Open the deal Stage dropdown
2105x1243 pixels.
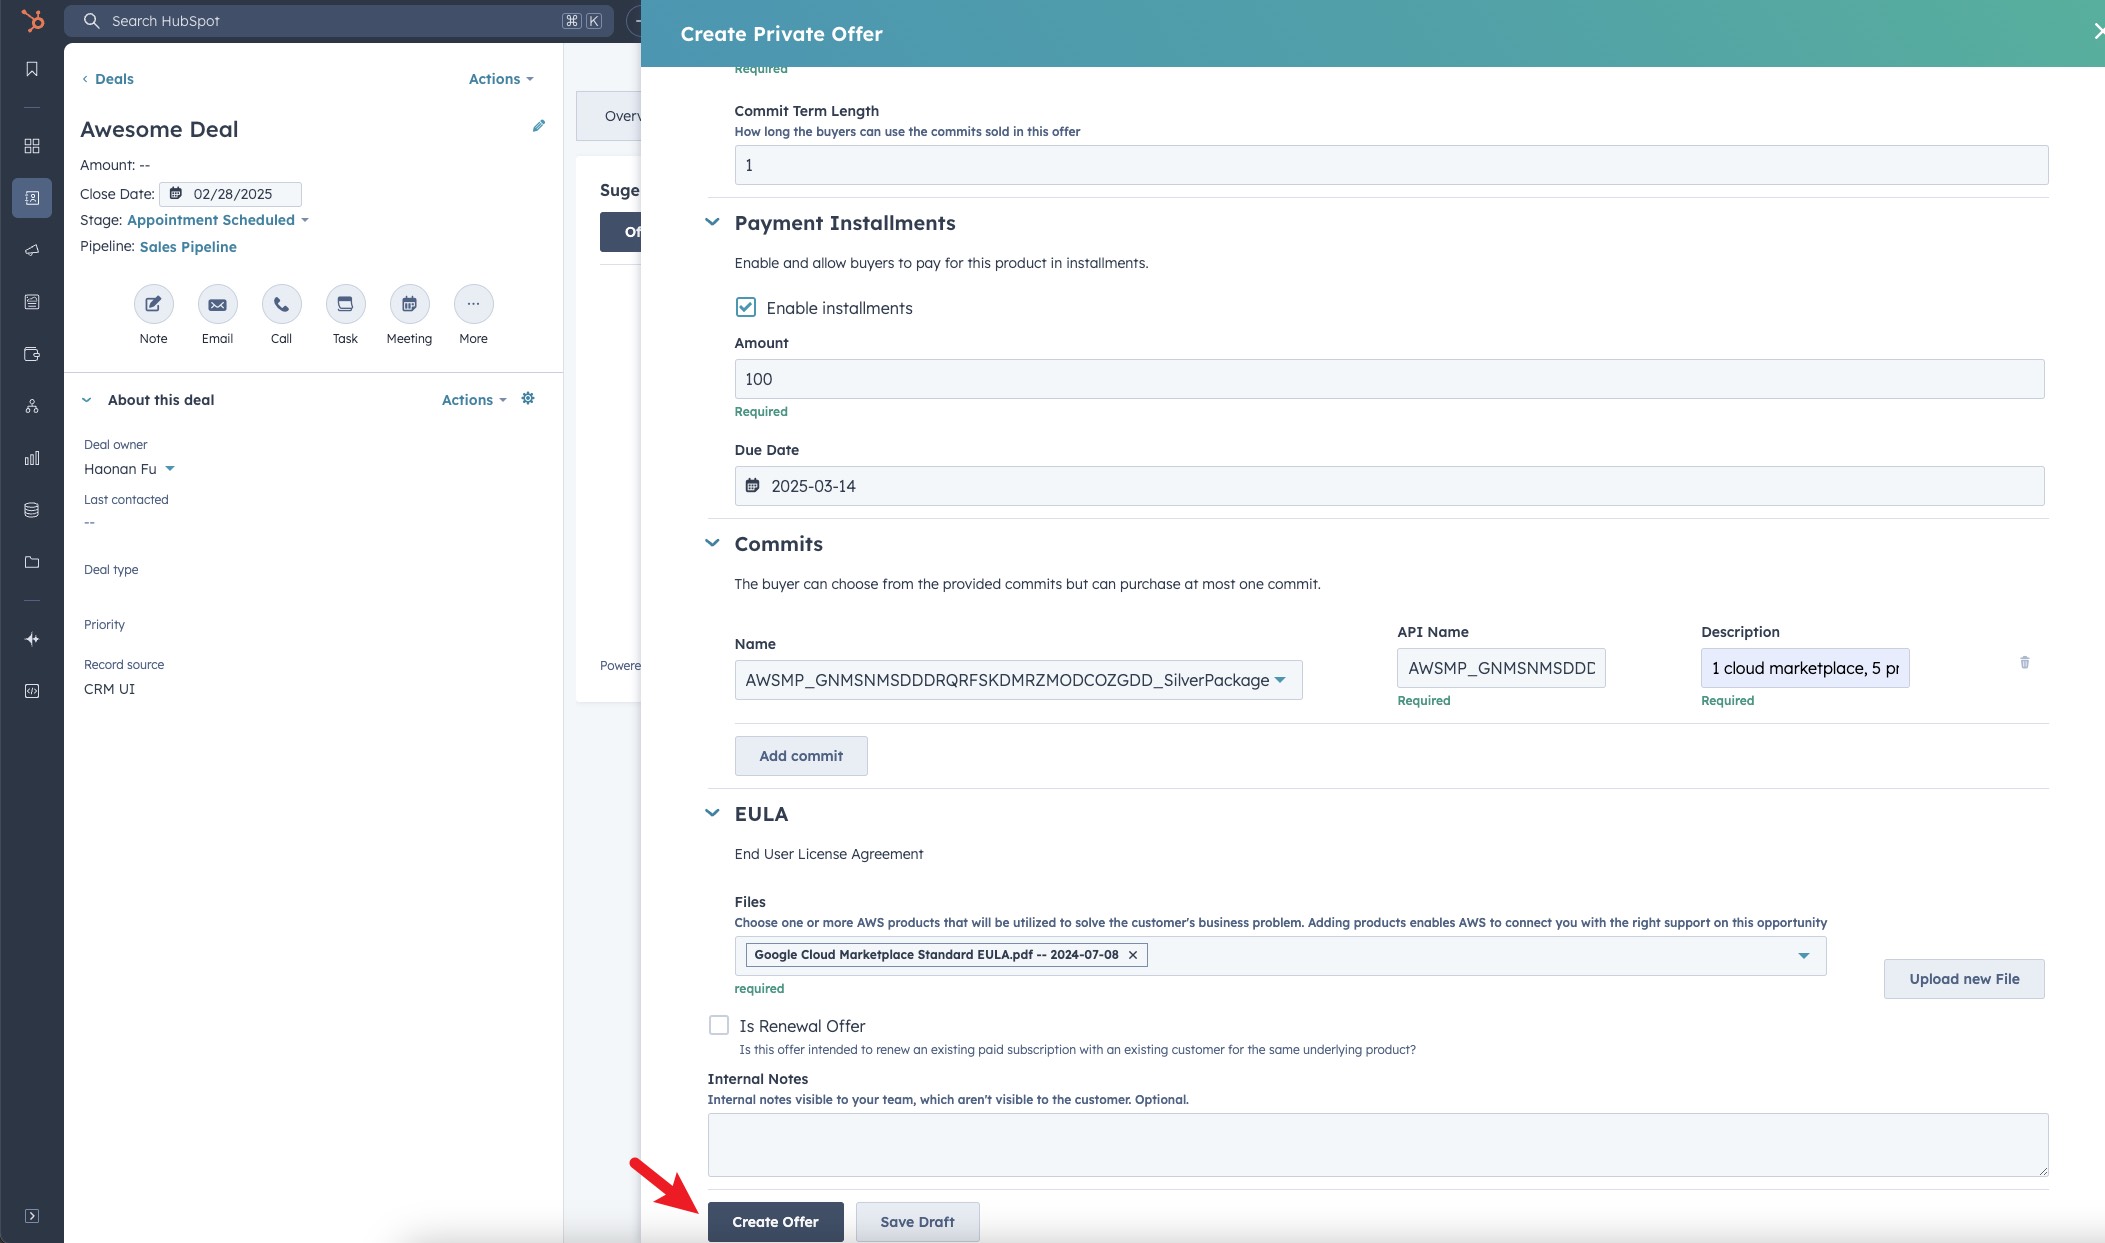217,220
